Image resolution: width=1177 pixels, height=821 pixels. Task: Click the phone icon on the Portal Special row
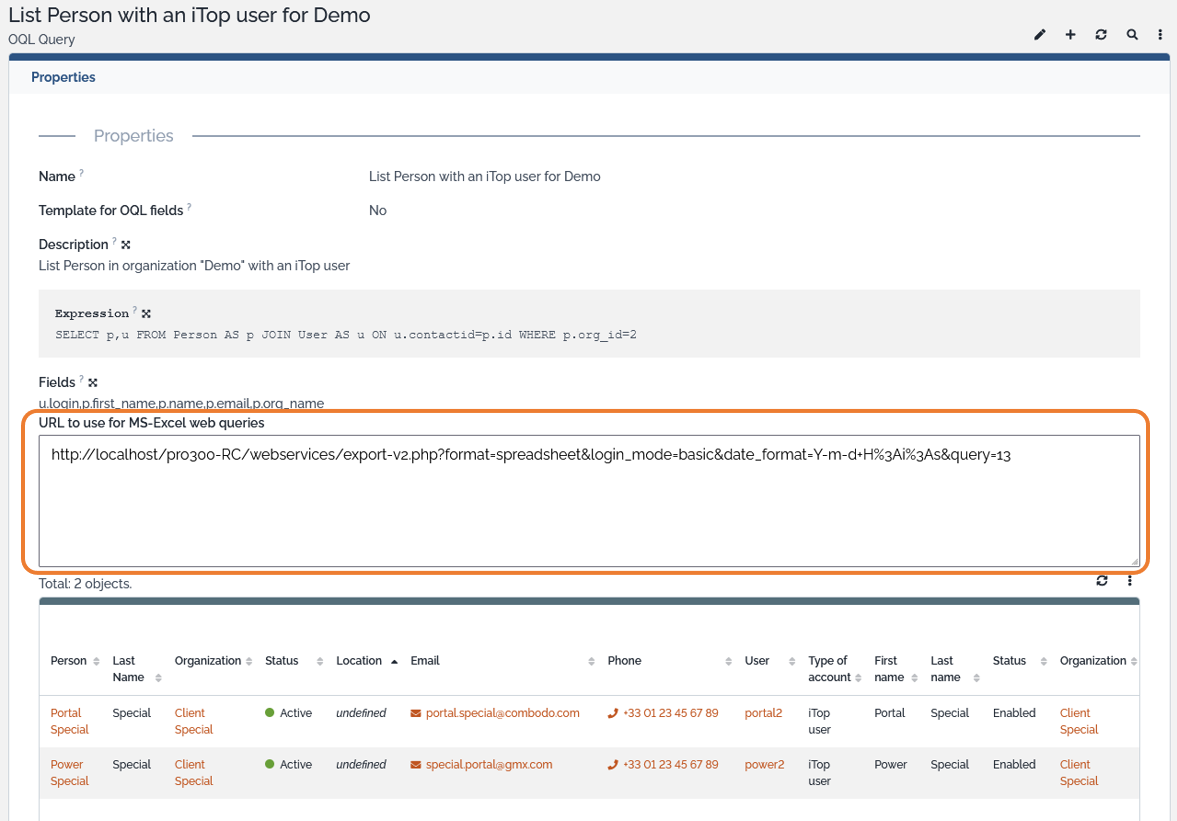pos(614,712)
